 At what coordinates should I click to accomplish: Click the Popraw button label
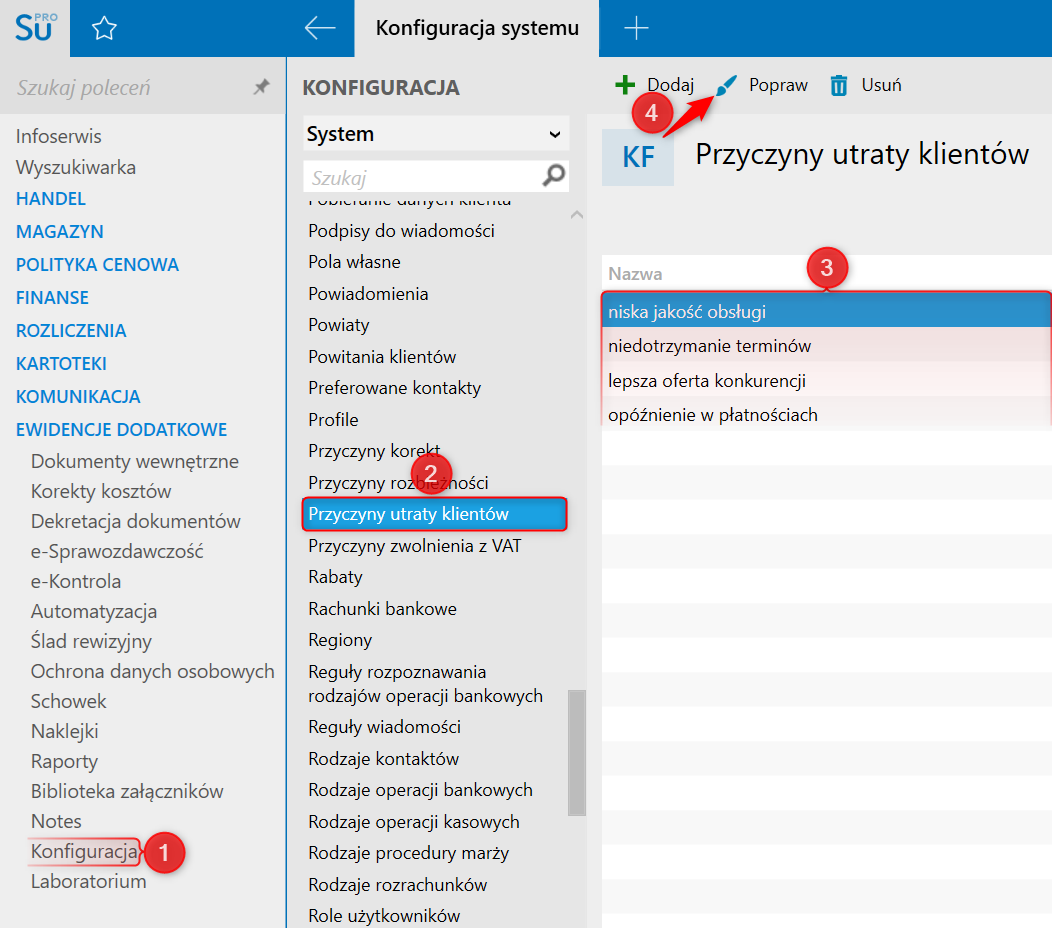pyautogui.click(x=778, y=85)
